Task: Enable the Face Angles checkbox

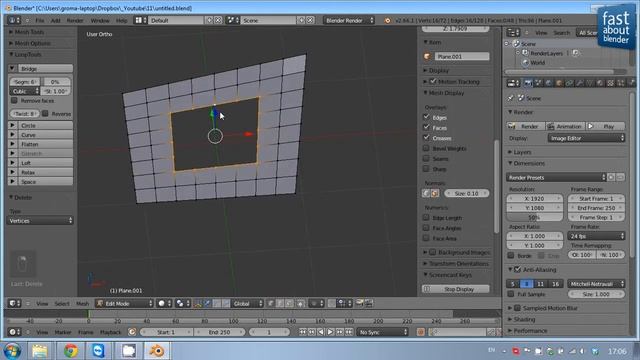Action: point(427,228)
